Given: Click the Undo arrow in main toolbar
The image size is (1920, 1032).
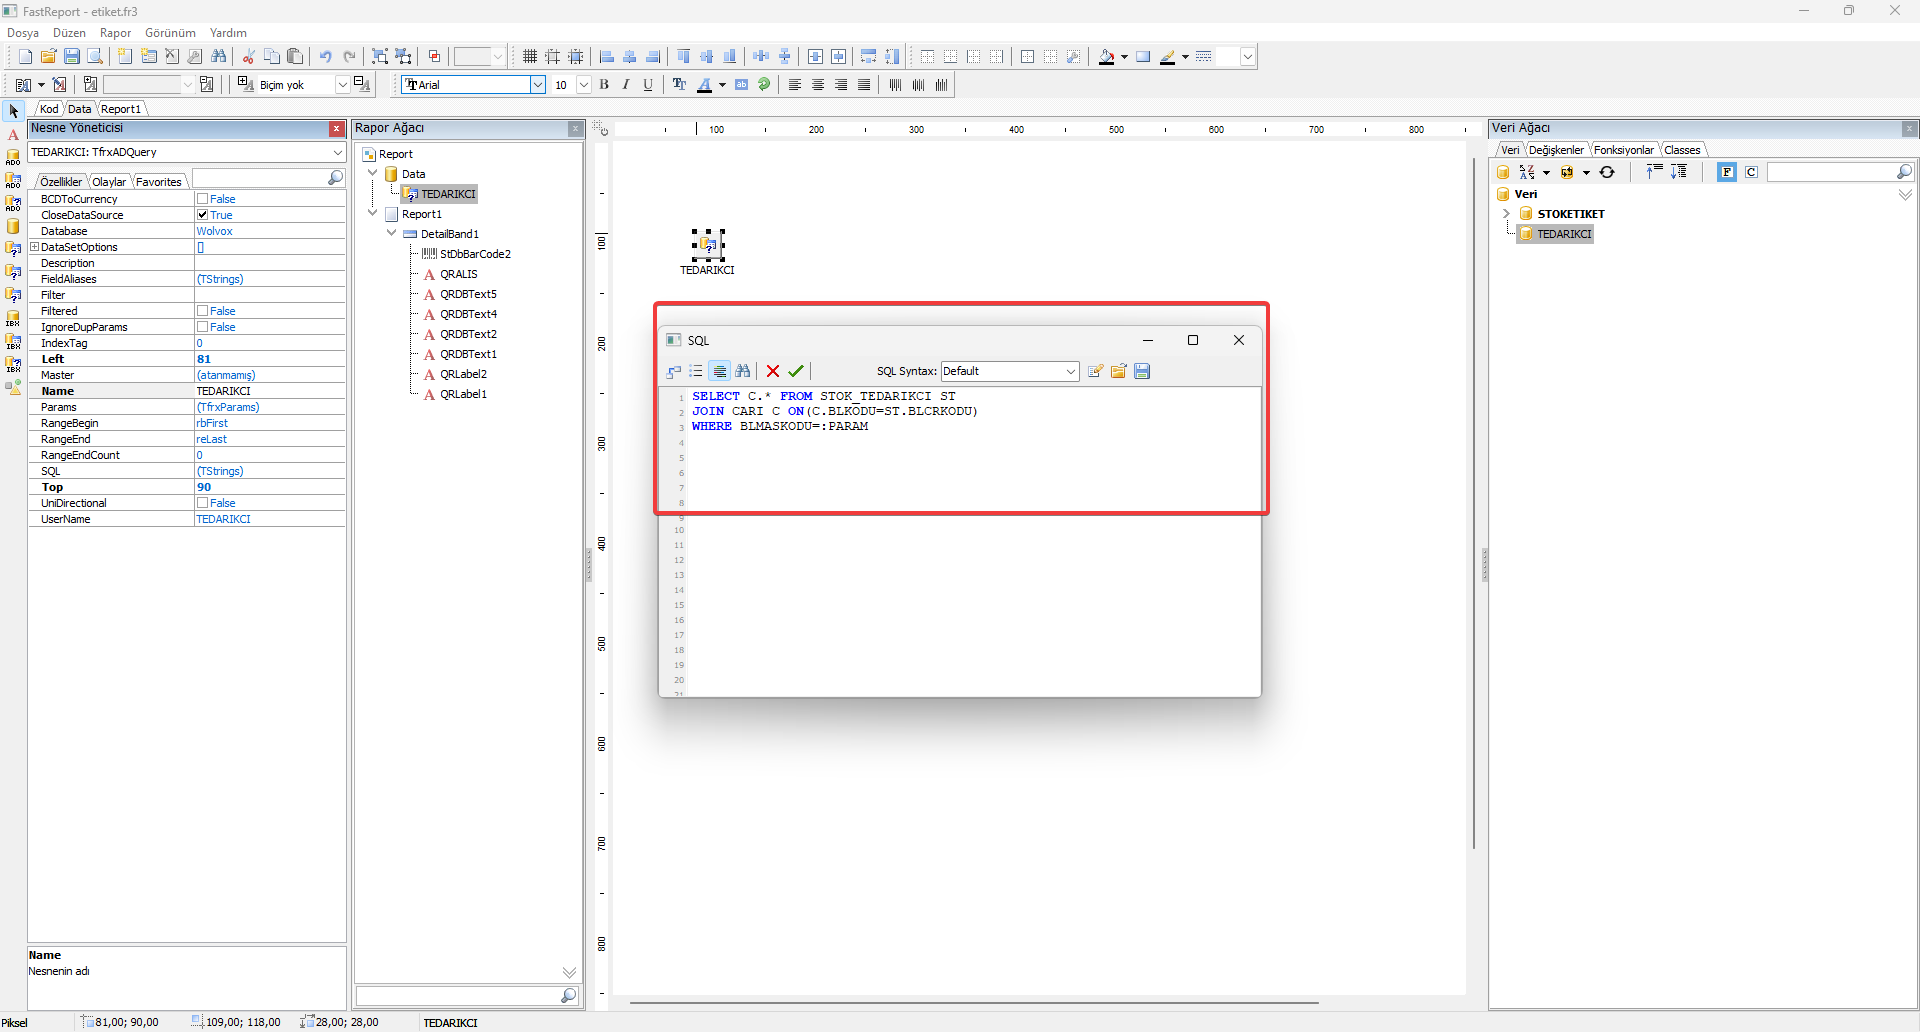Looking at the screenshot, I should (325, 57).
